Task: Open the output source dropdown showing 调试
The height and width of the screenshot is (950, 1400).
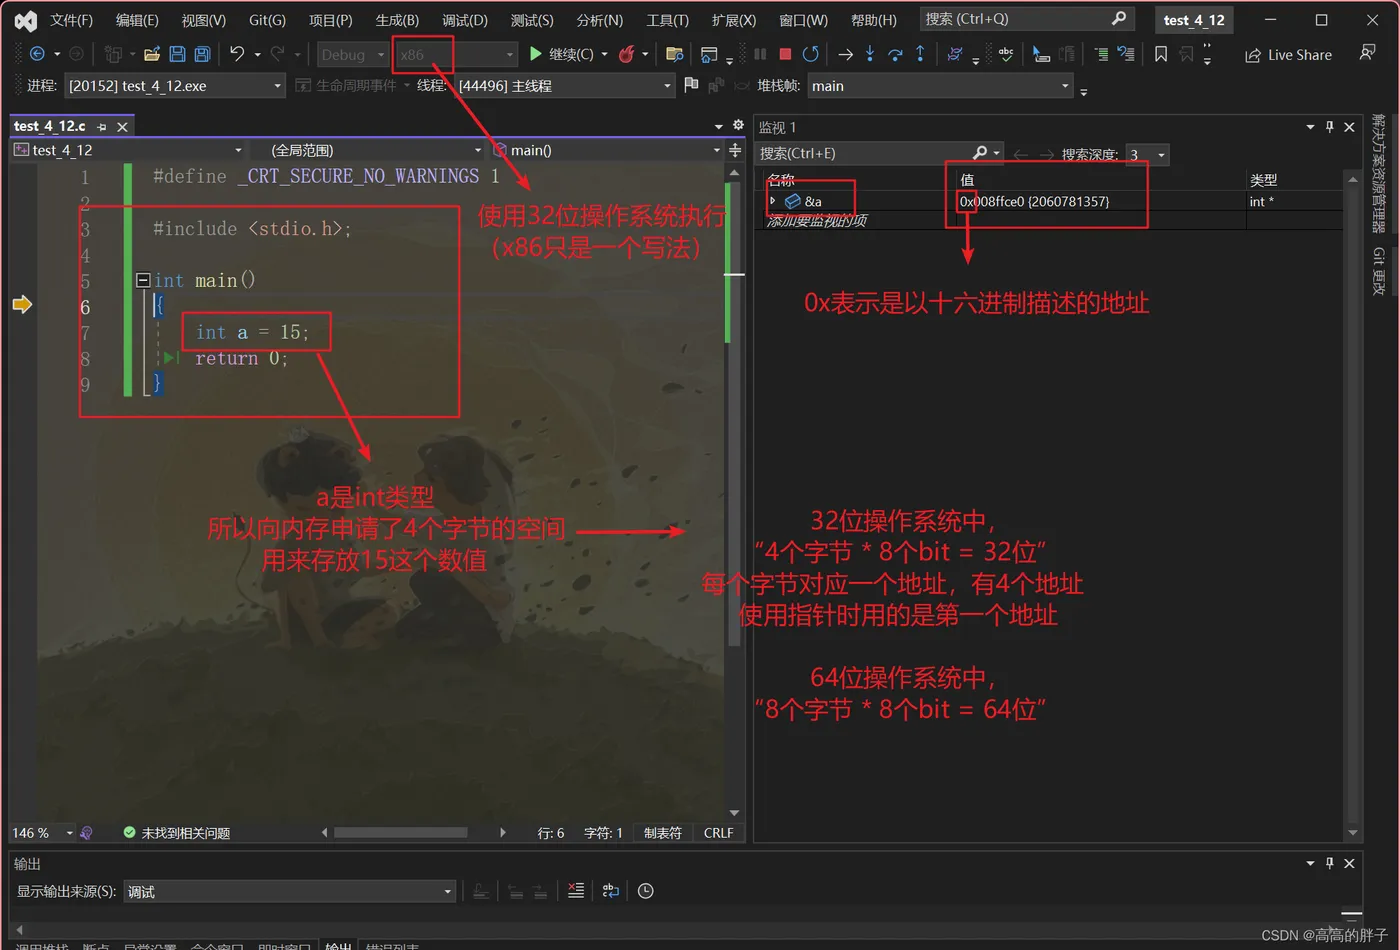Action: coord(290,891)
